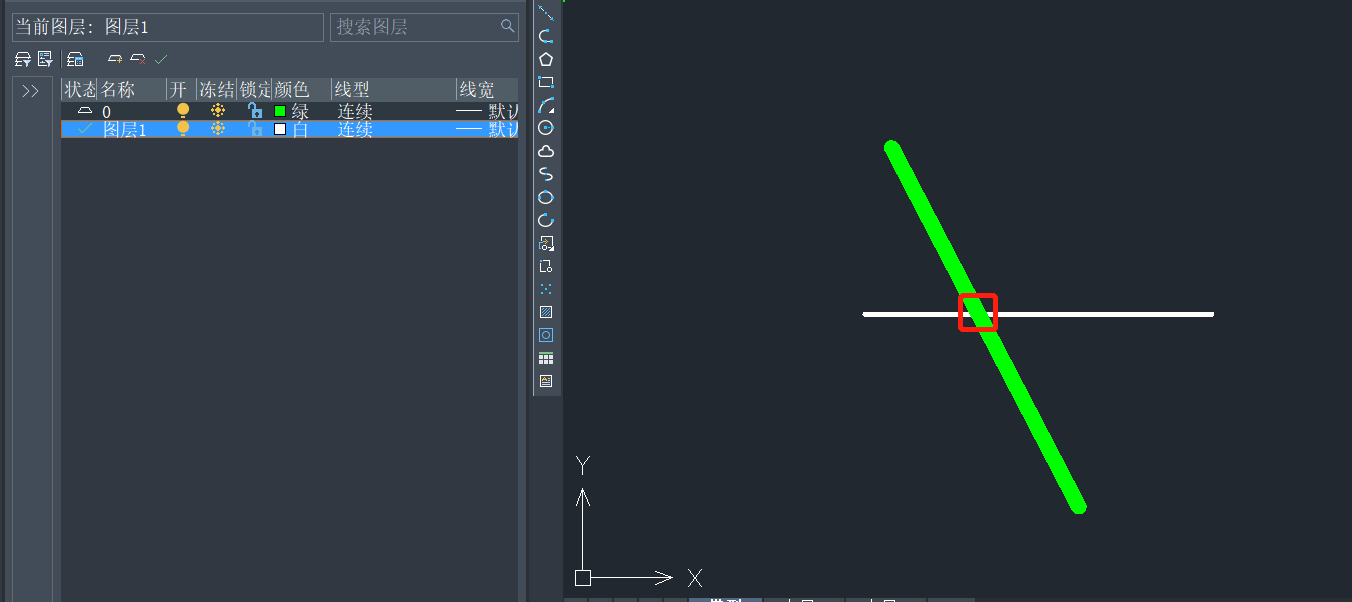Viewport: 1352px width, 602px height.
Task: Expand the filter tree panel with >> button
Action: coord(31,91)
